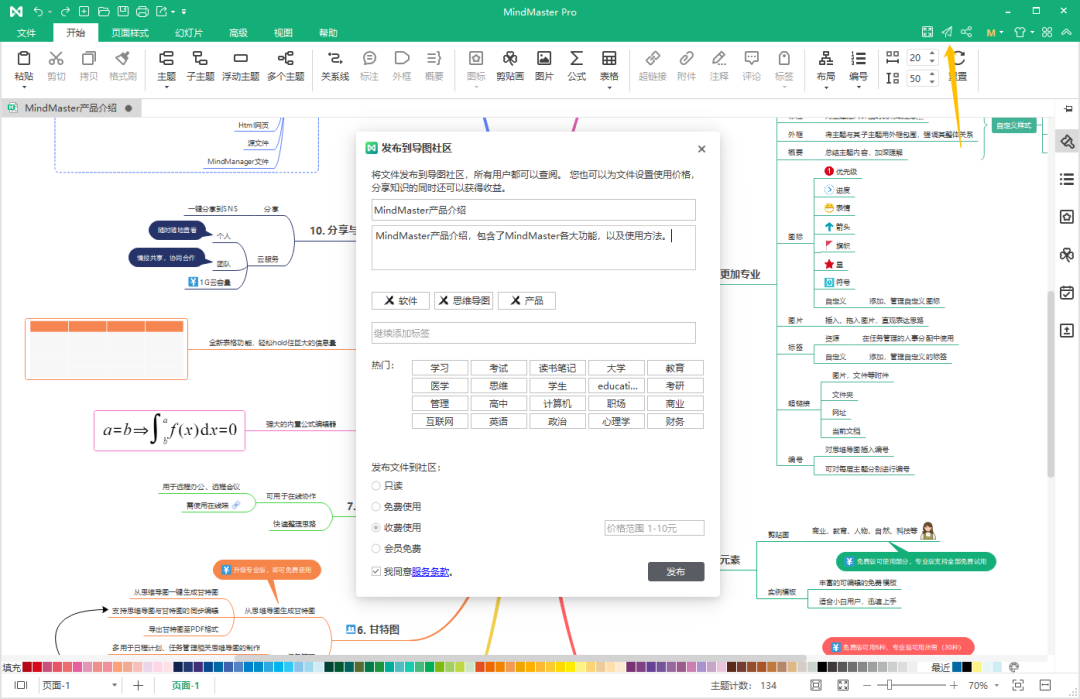Click the Attachment (附件) icon

pyautogui.click(x=686, y=59)
